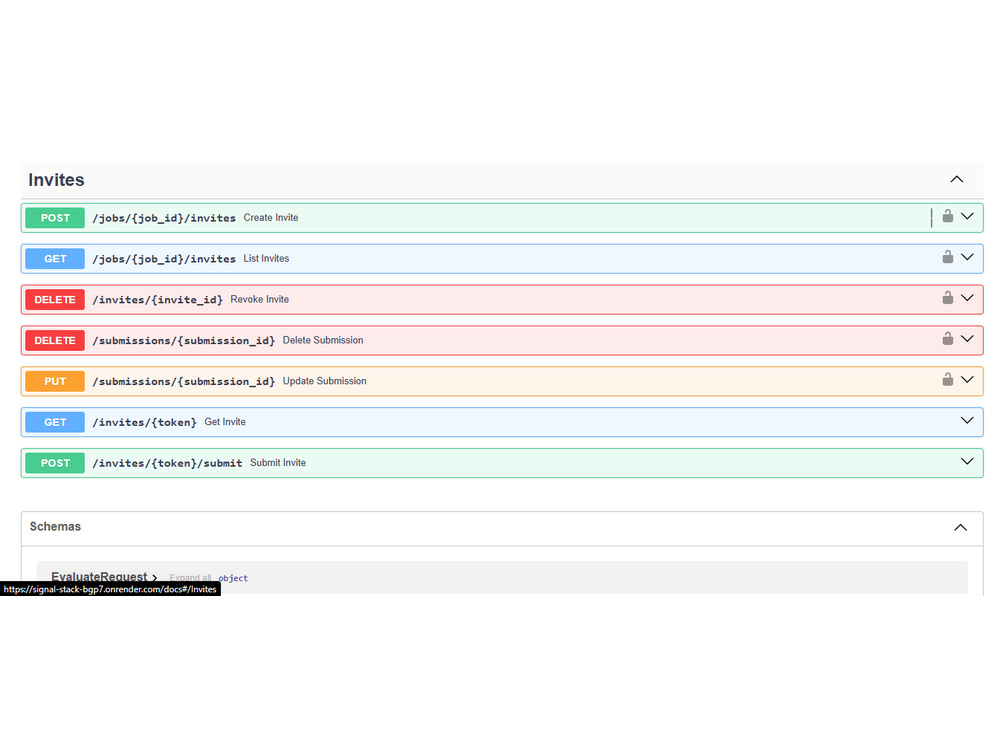Click the /jobs/{job_id}/invites path of Create Invite
The width and height of the screenshot is (1000, 750).
[x=164, y=218]
